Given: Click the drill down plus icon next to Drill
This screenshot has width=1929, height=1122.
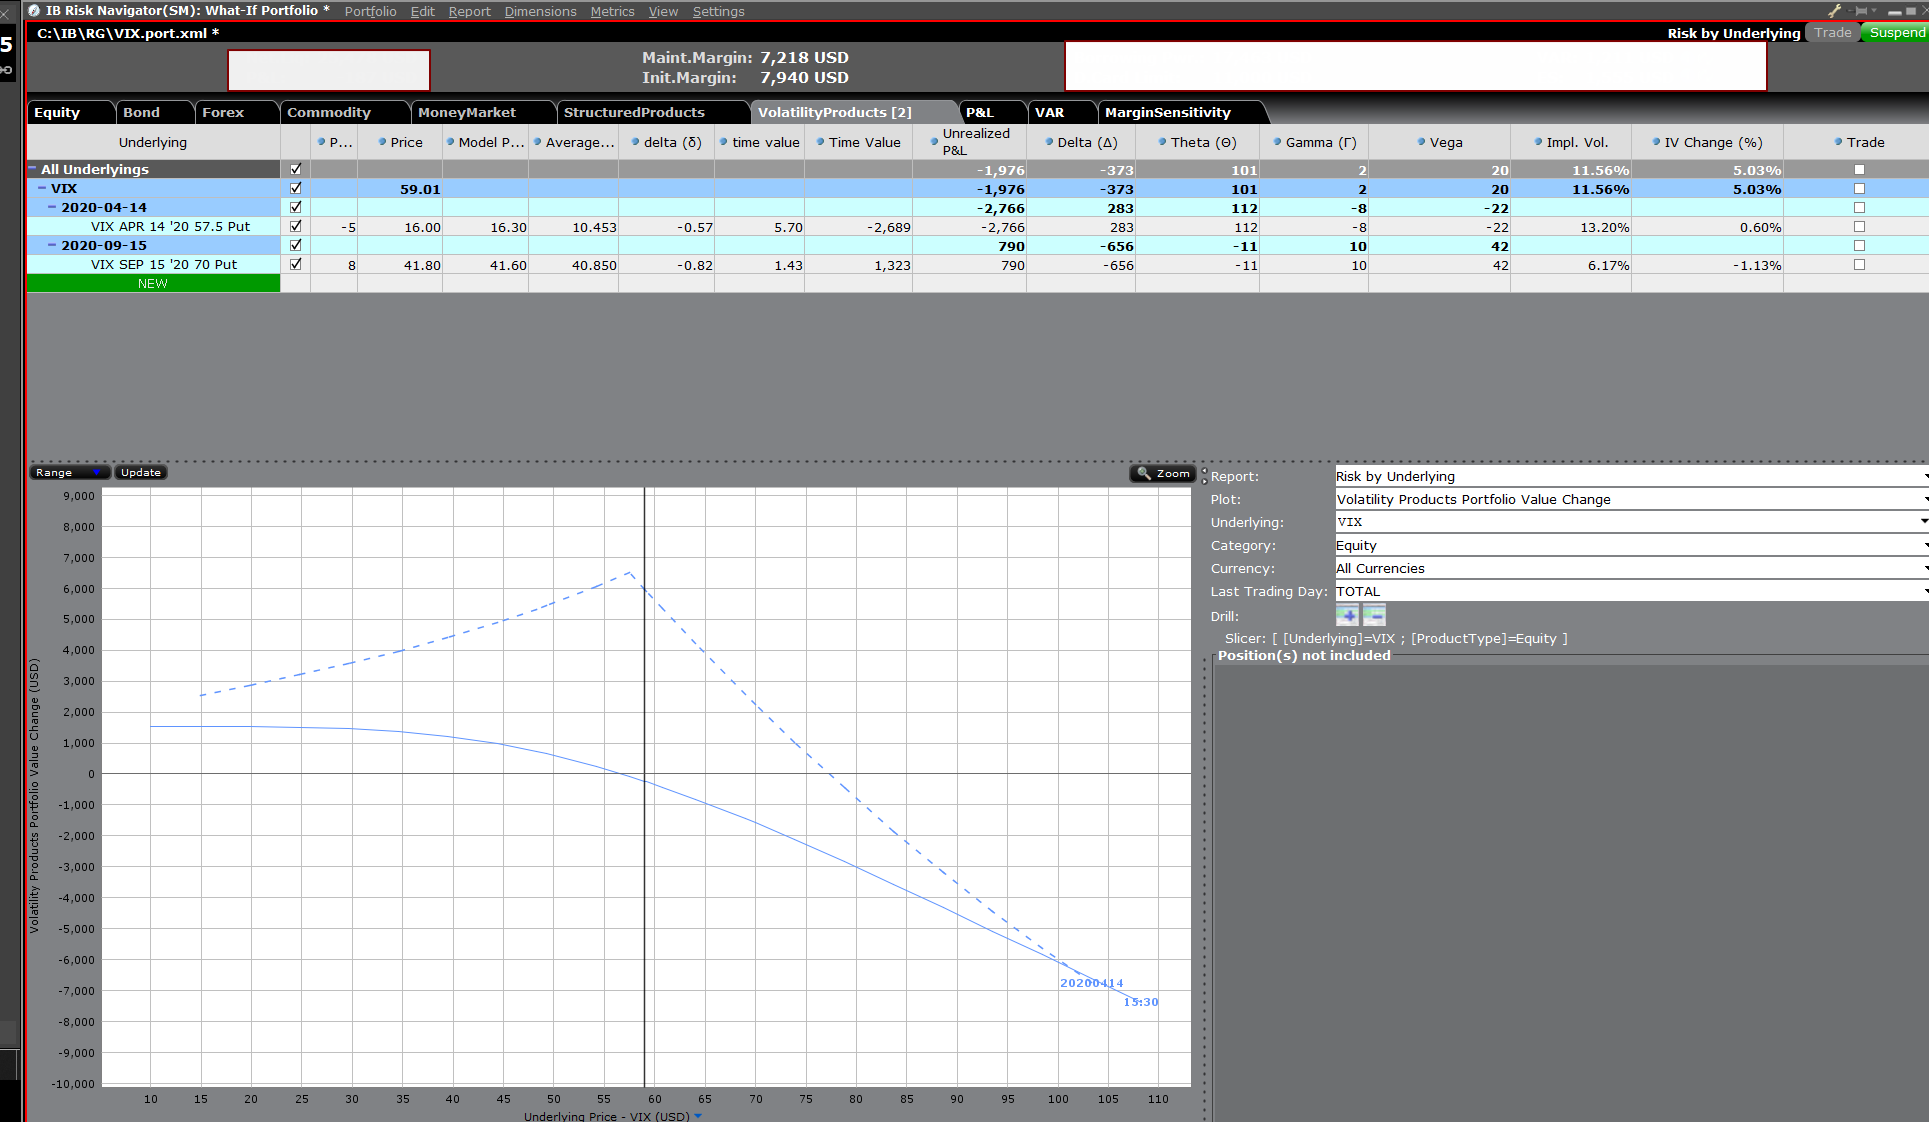Looking at the screenshot, I should (1346, 615).
